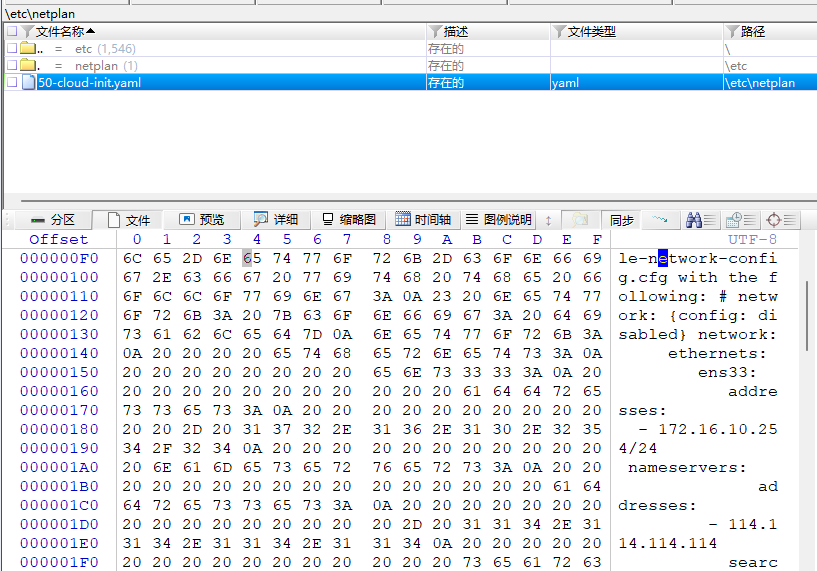Select the '. = netplan (1)' row
This screenshot has width=817, height=571.
point(410,66)
